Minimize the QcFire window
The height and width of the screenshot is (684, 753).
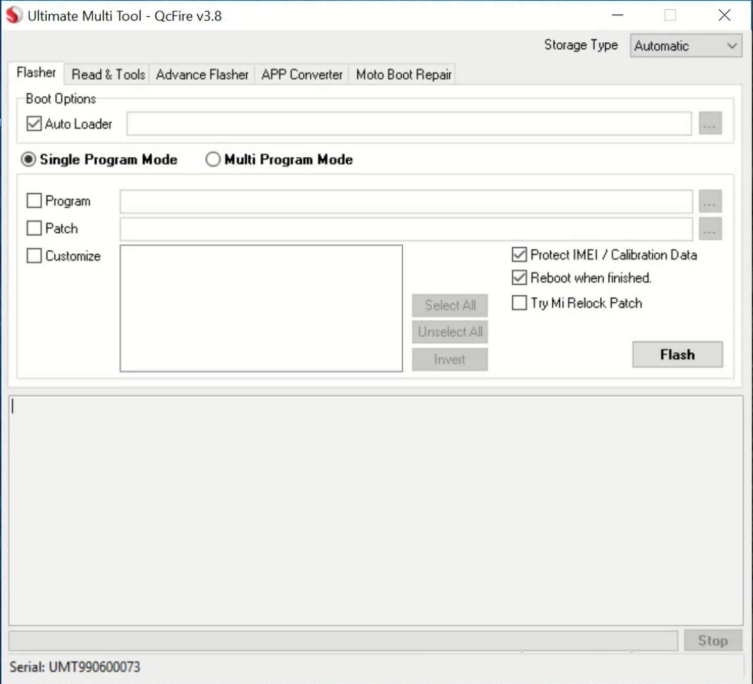[618, 15]
